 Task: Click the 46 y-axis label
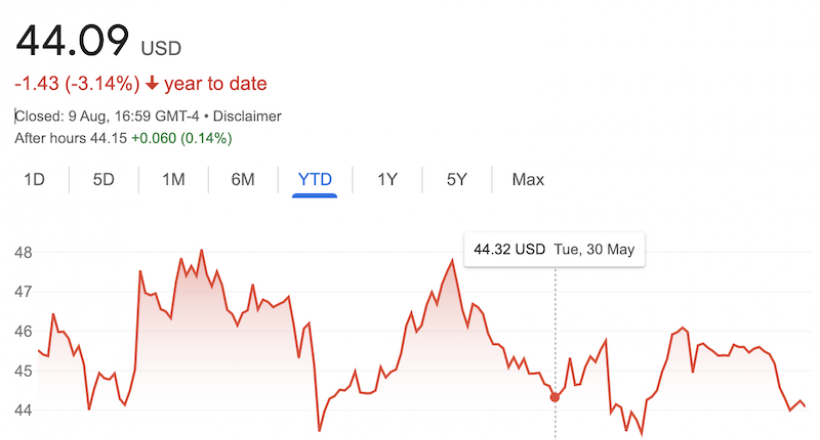pos(23,331)
